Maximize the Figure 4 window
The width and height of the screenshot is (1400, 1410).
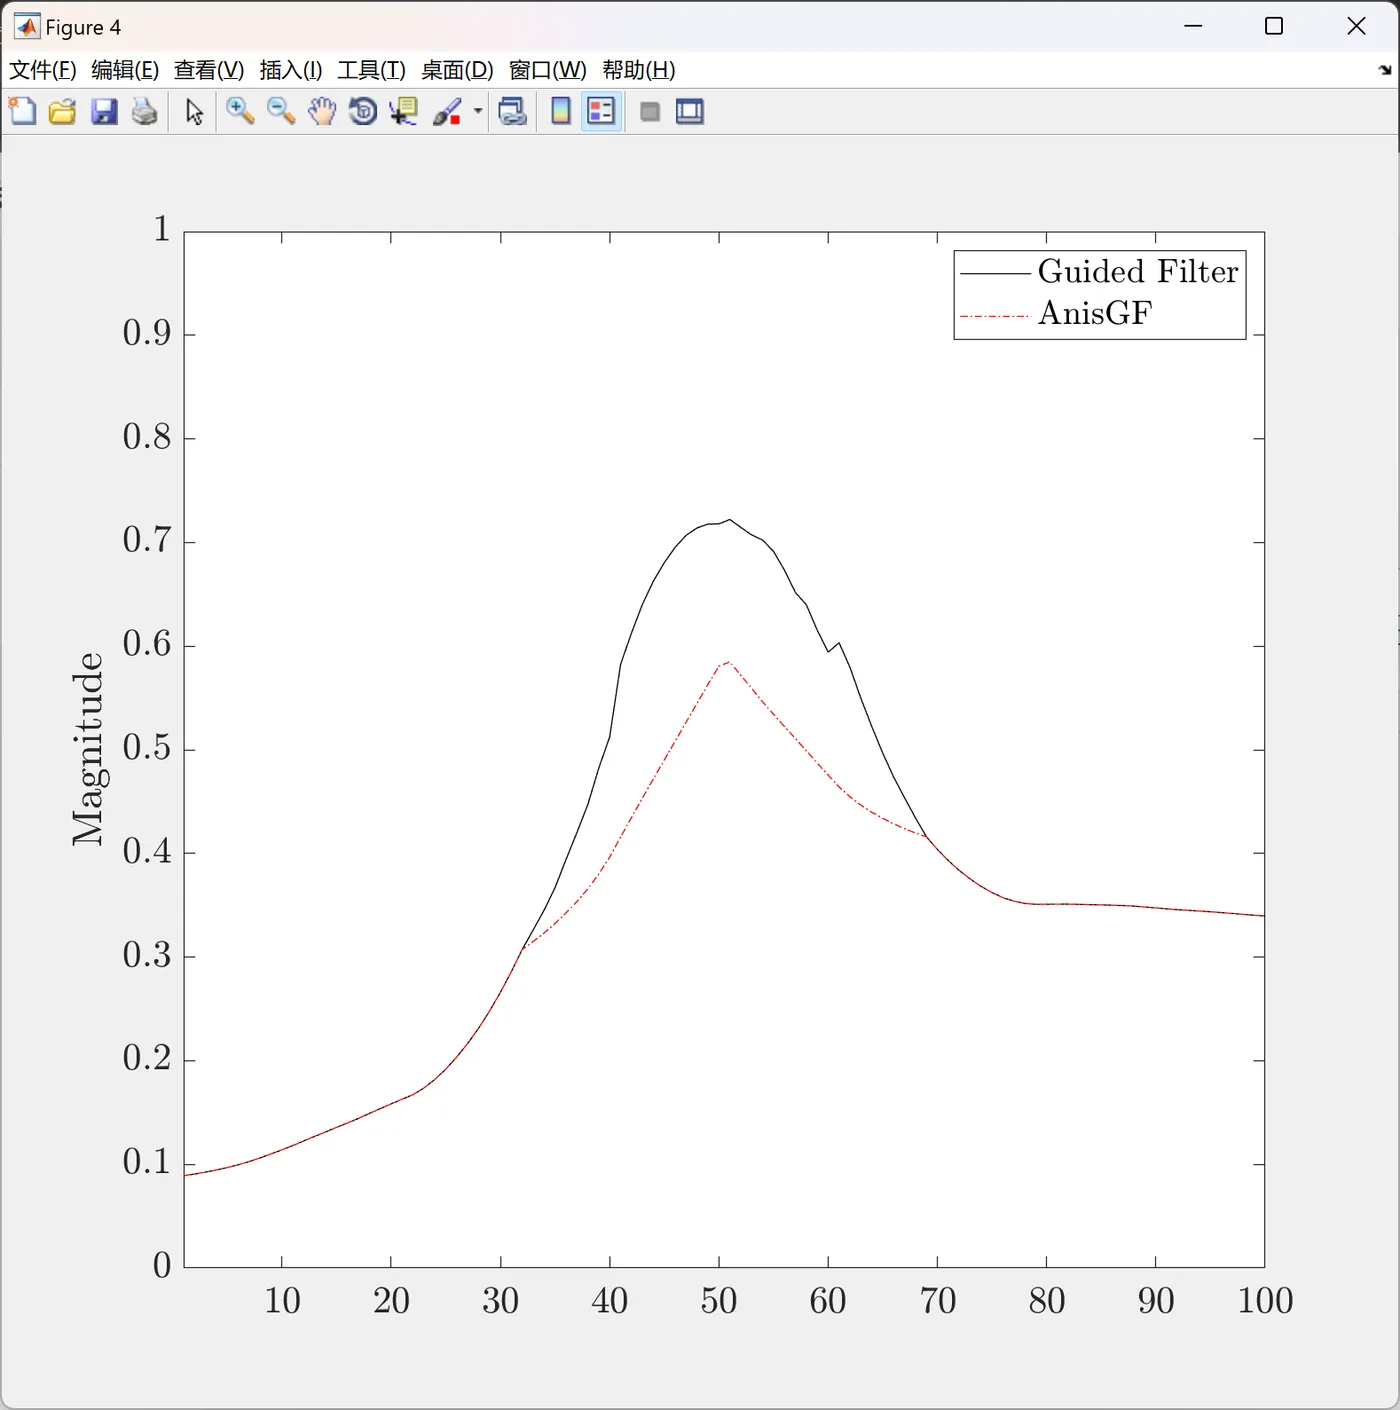[x=1274, y=26]
